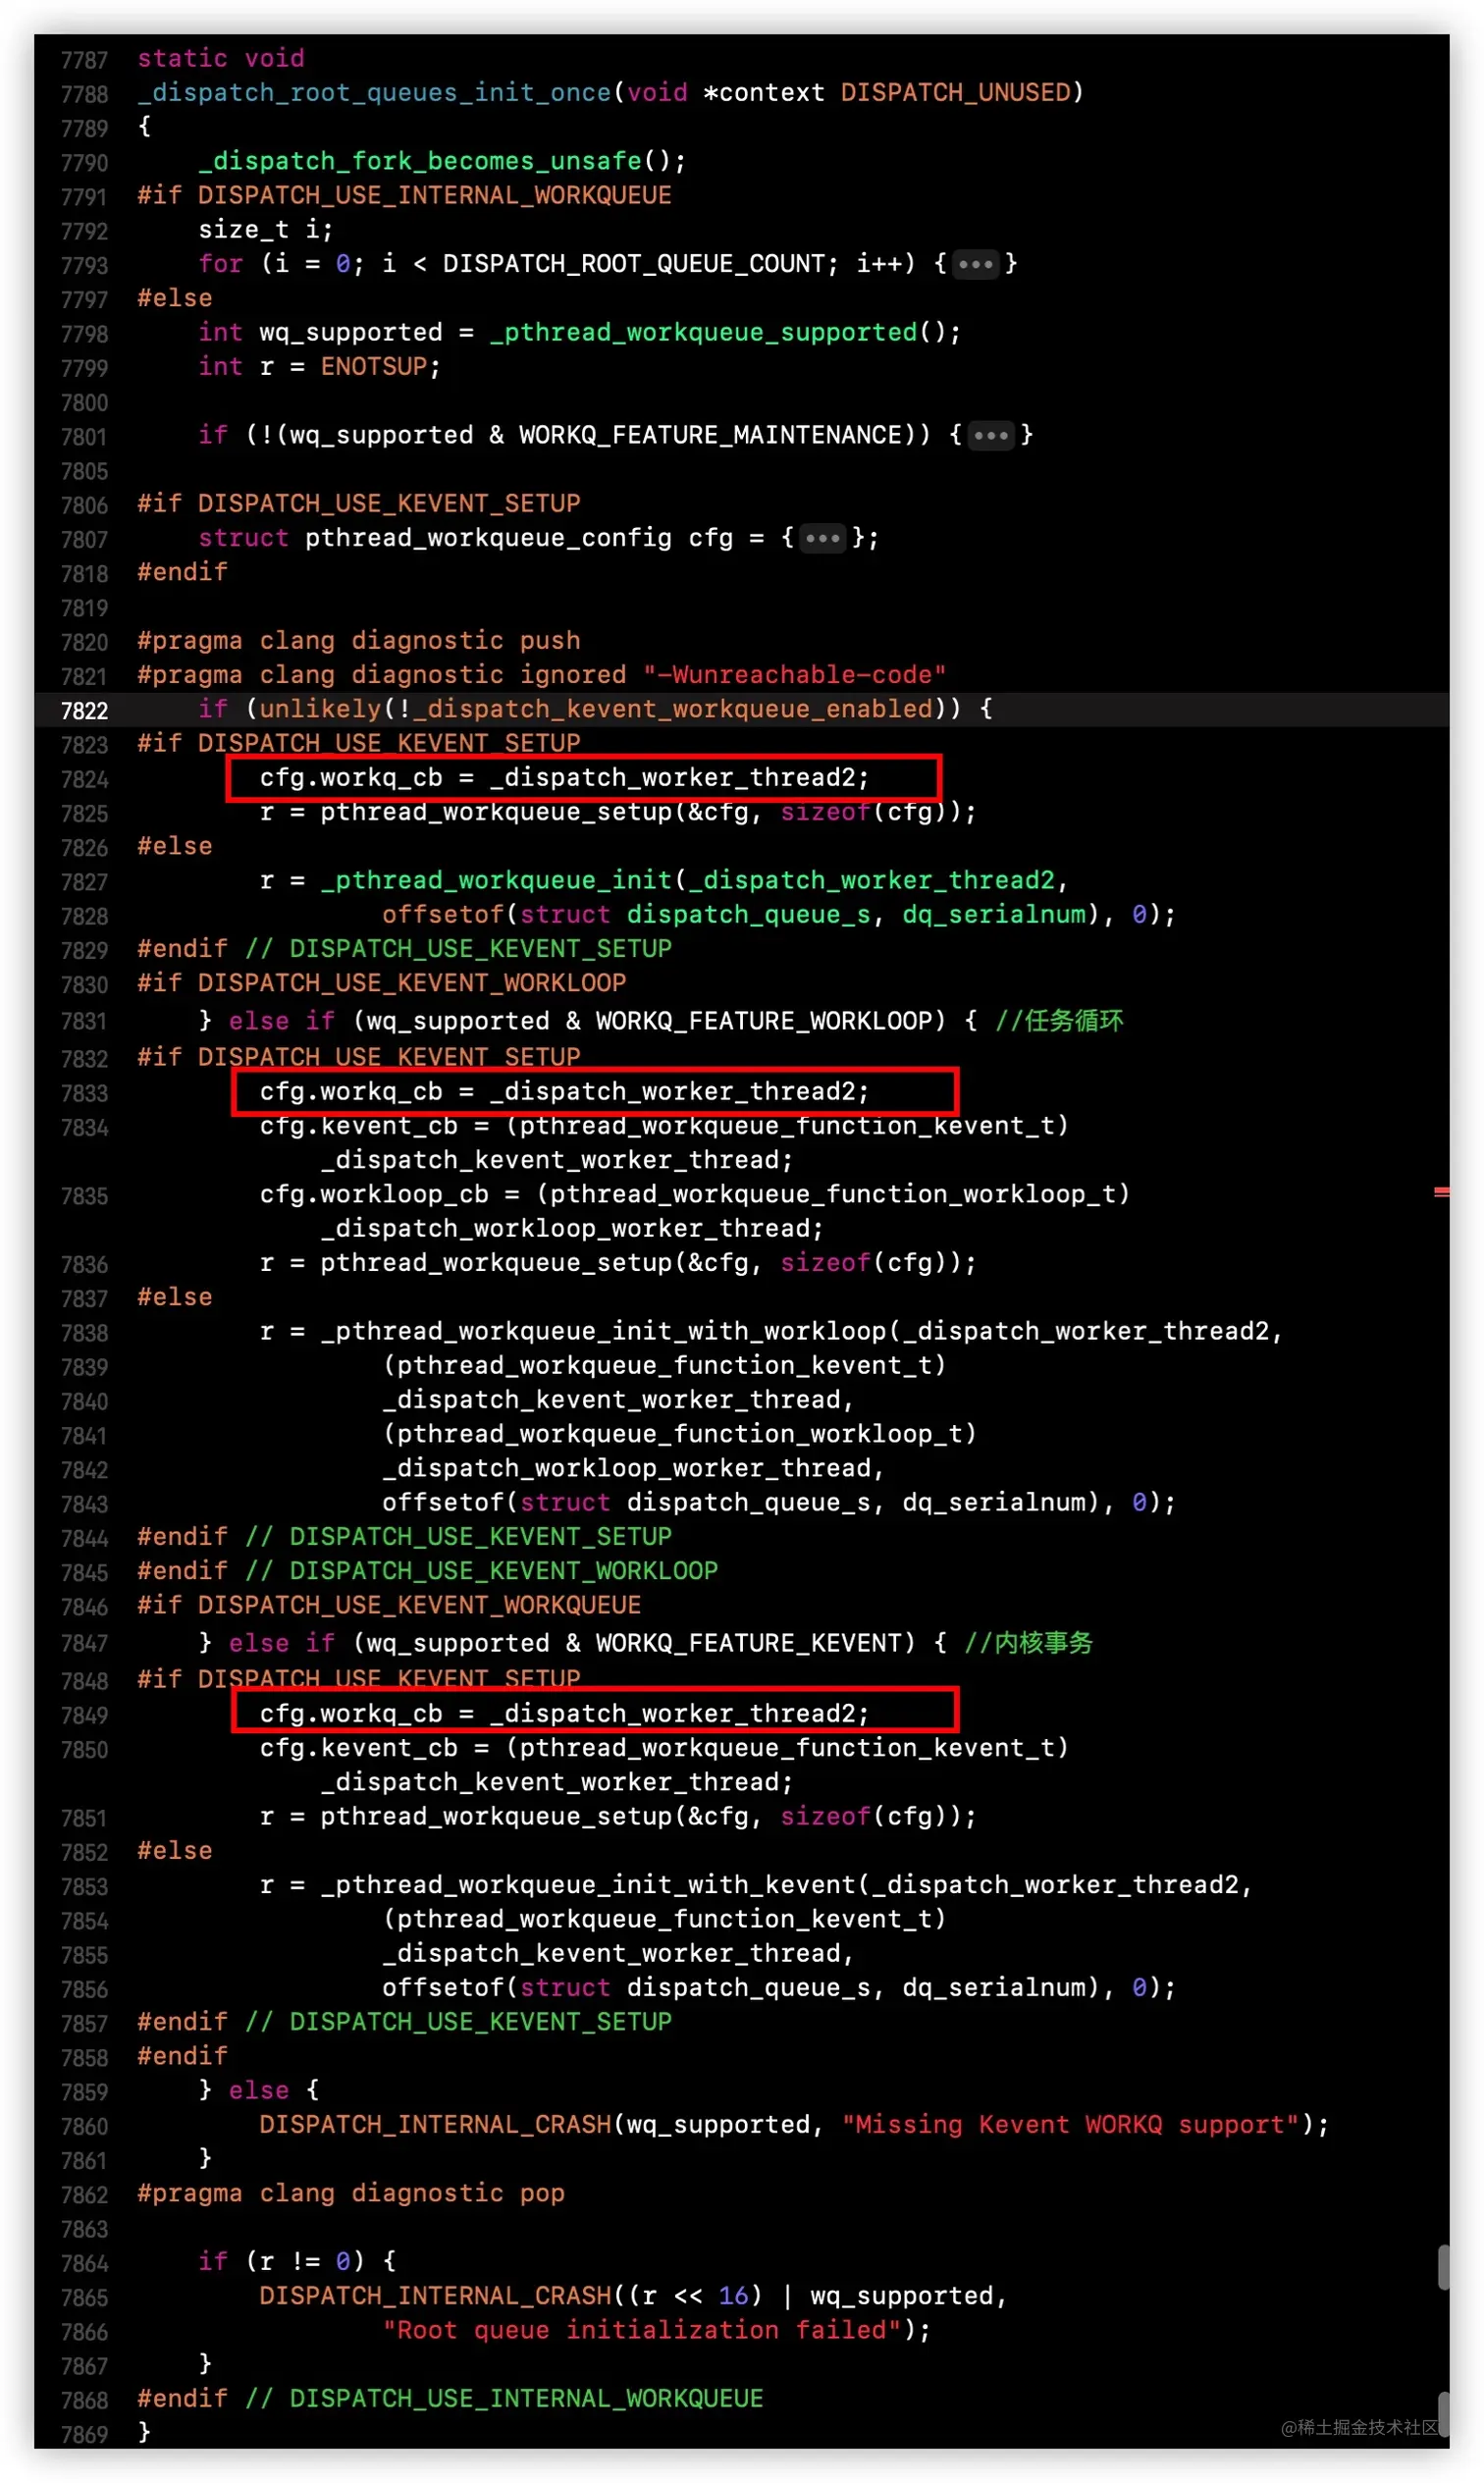Click line number 7822 in gutter
1484x2483 pixels.
point(84,711)
